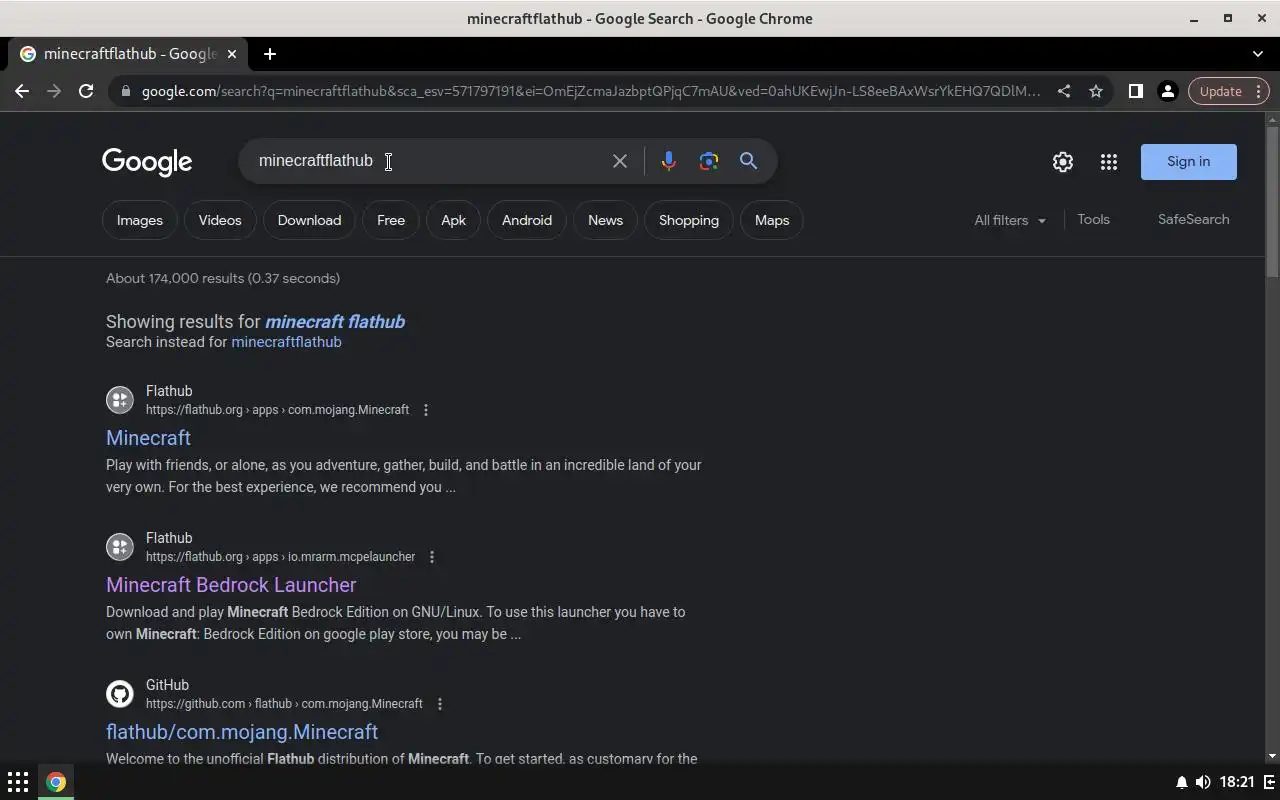Click the browser address bar URL

coord(590,91)
